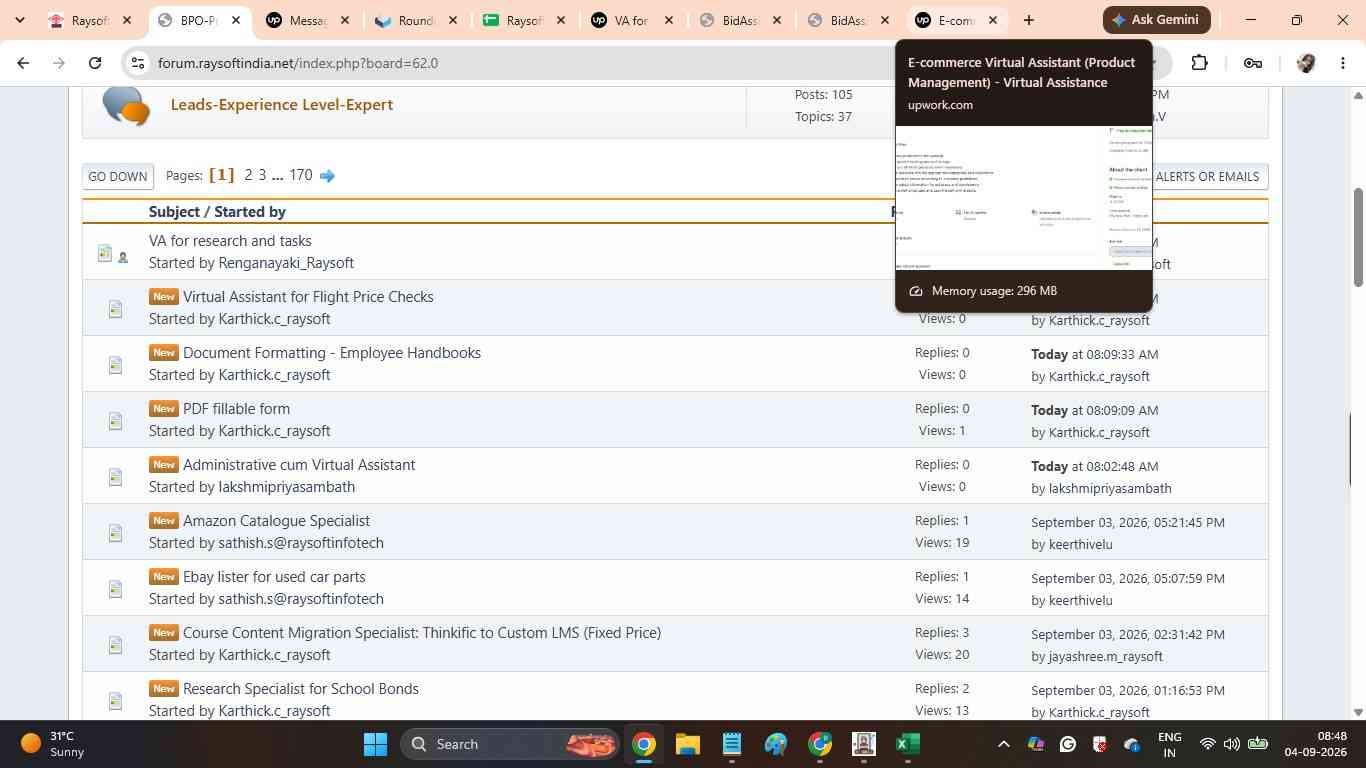Close the E-com tab

(x=992, y=20)
